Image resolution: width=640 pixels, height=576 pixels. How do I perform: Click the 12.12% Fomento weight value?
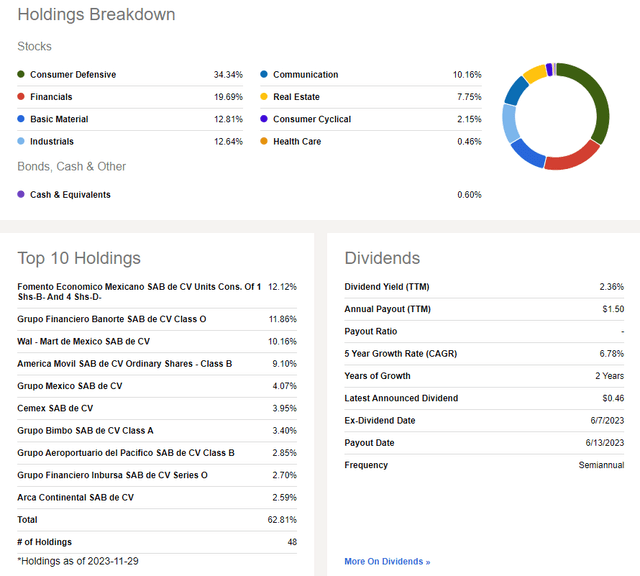[282, 287]
